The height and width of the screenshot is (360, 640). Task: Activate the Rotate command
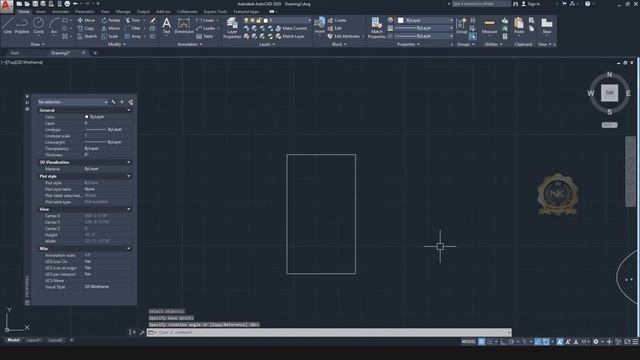tap(111, 20)
